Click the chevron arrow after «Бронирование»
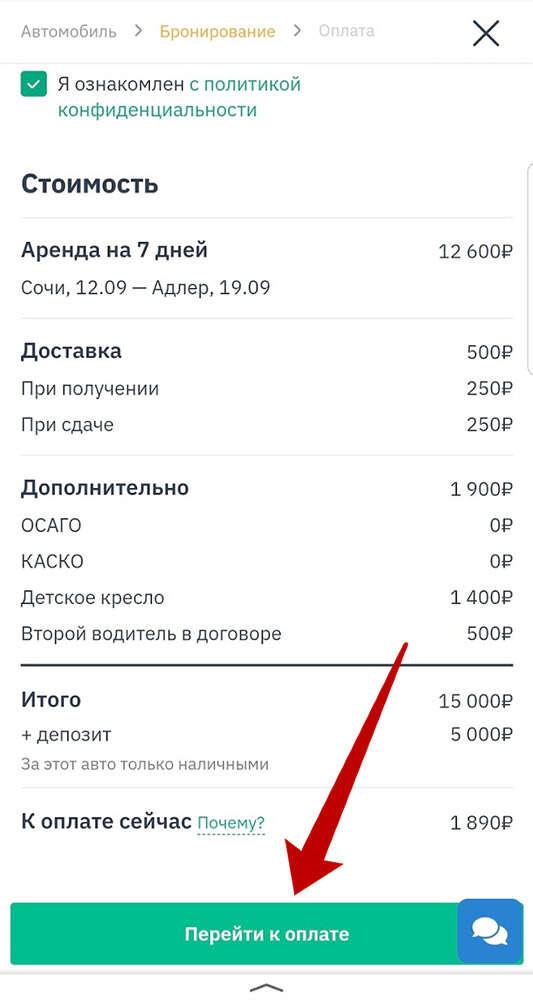The height and width of the screenshot is (1000, 533). 297,31
